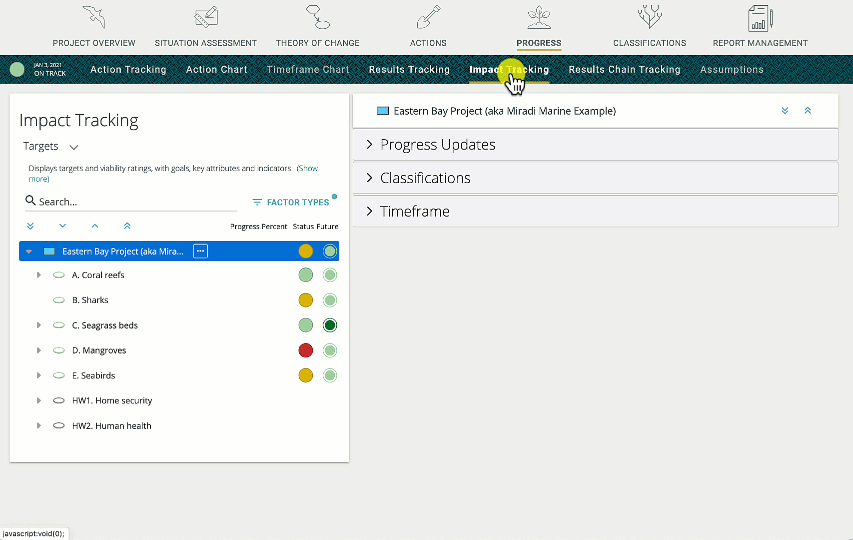Click the expand all double-chevron in the tree toolbar
This screenshot has height=540, width=853.
30,227
